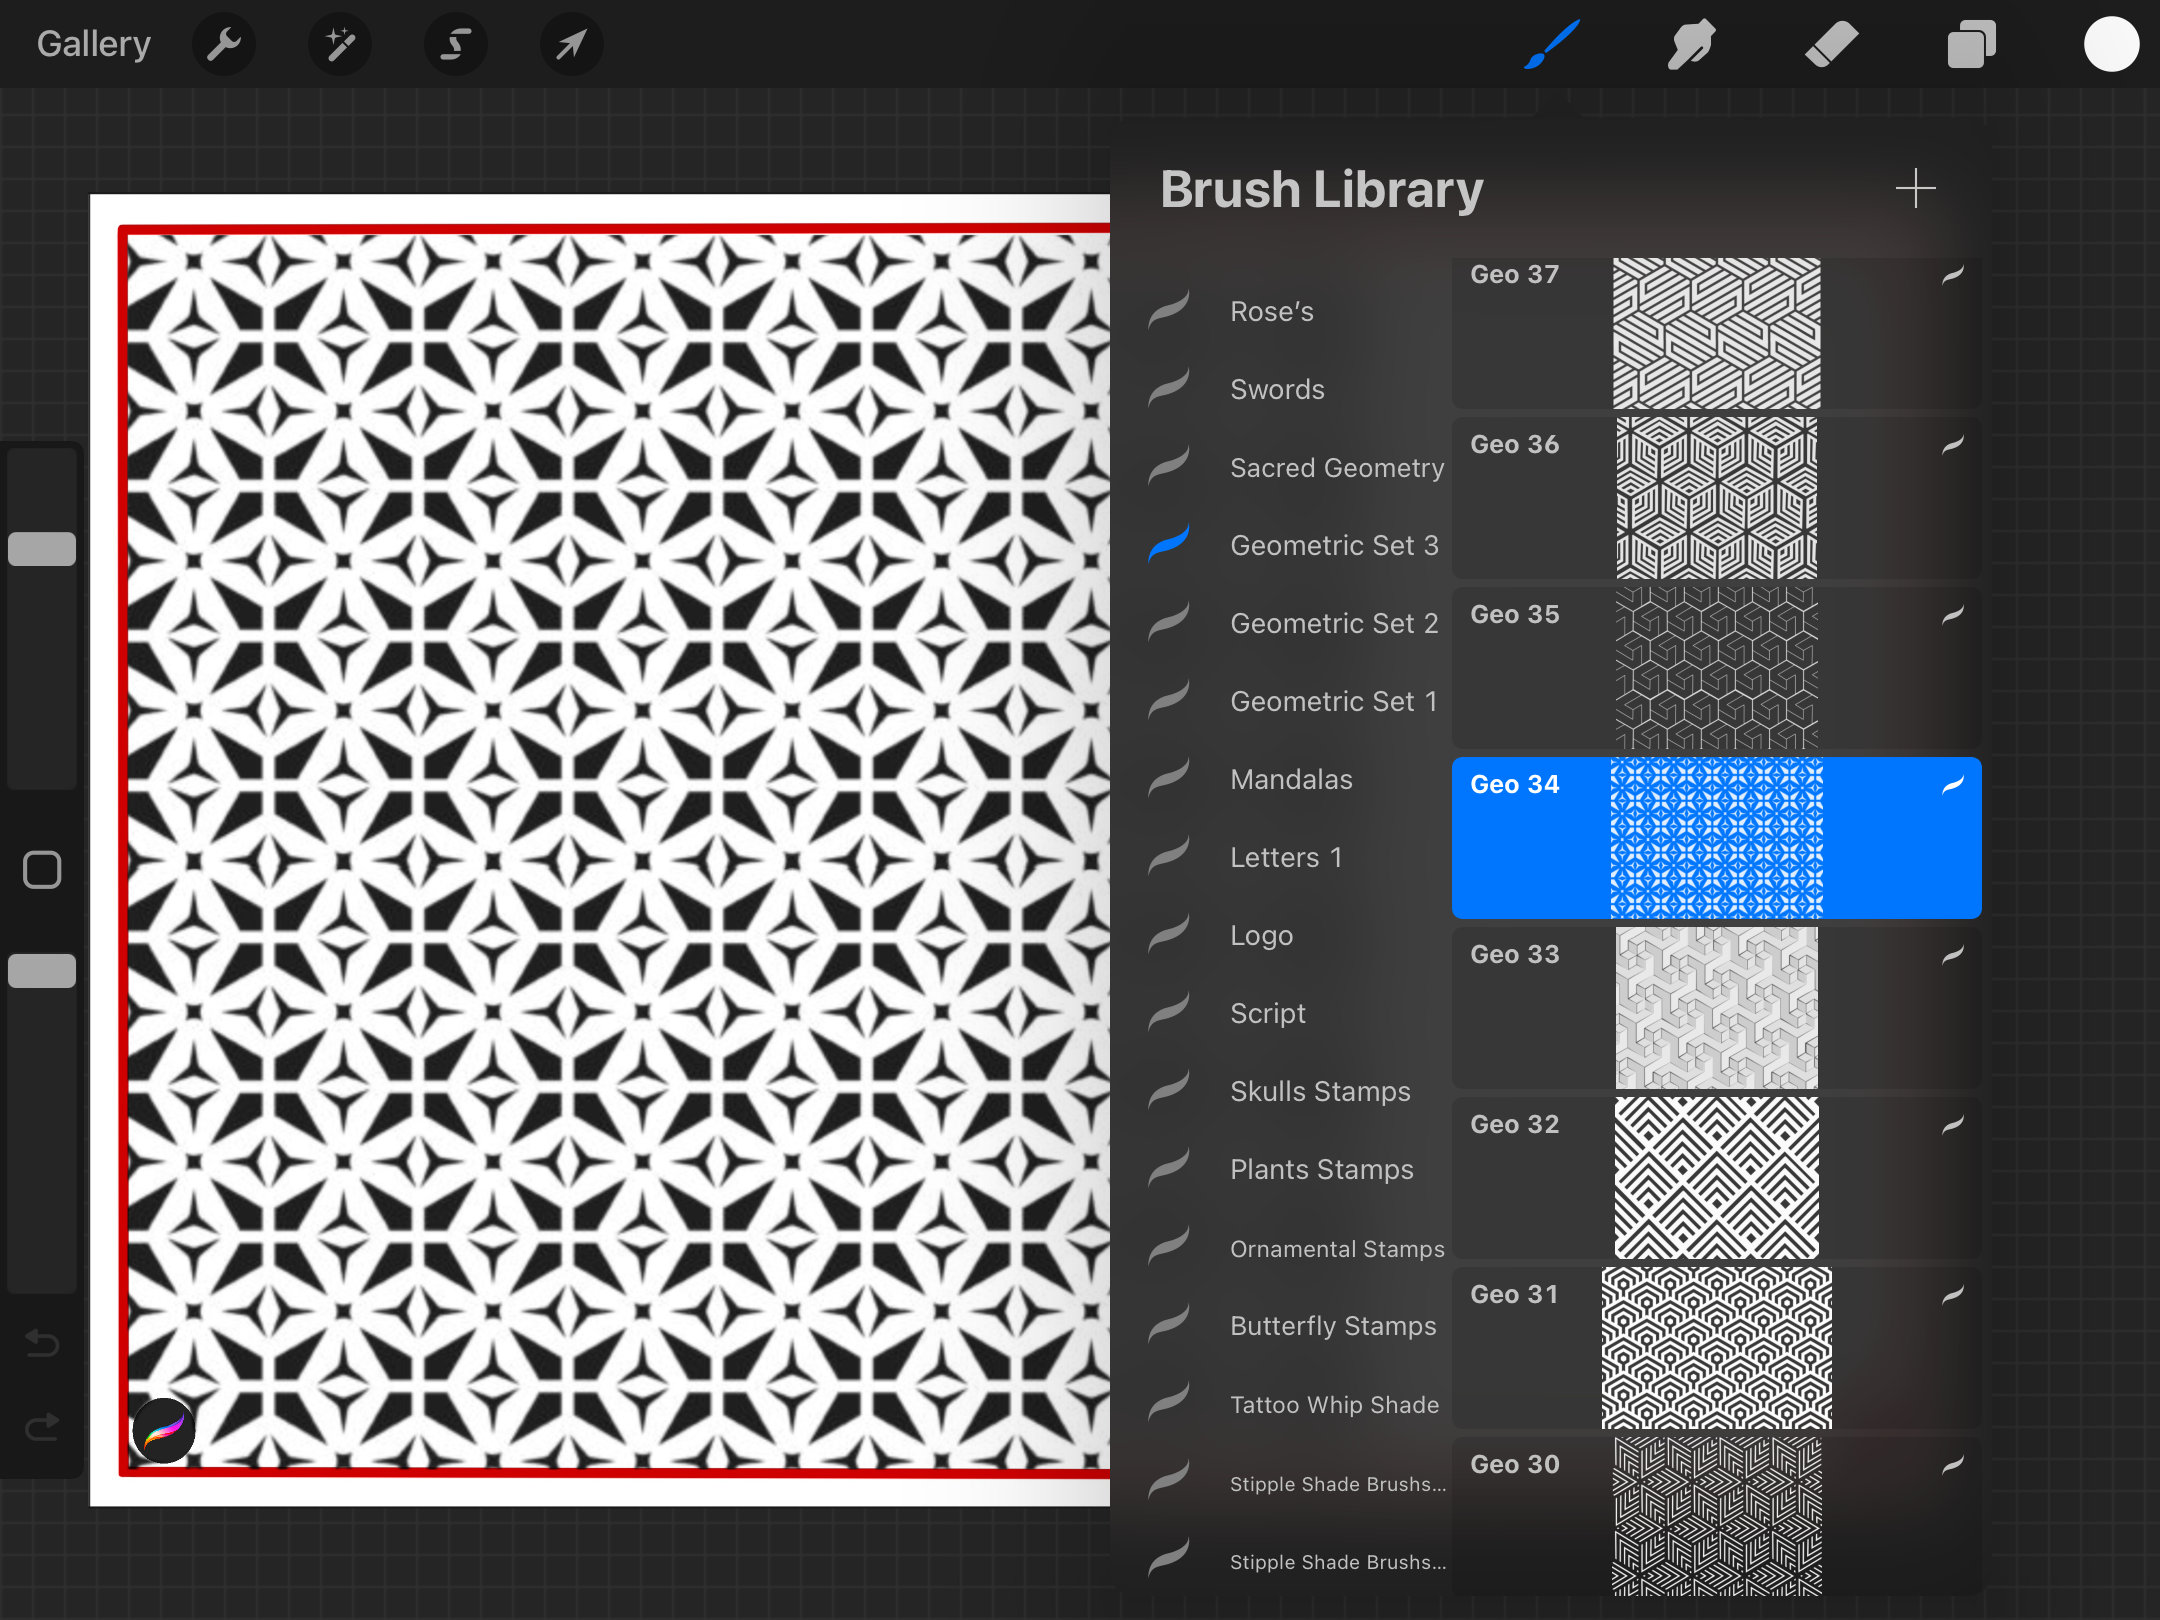This screenshot has width=2160, height=1620.
Task: Click the brush opacity slider handle
Action: [x=42, y=971]
